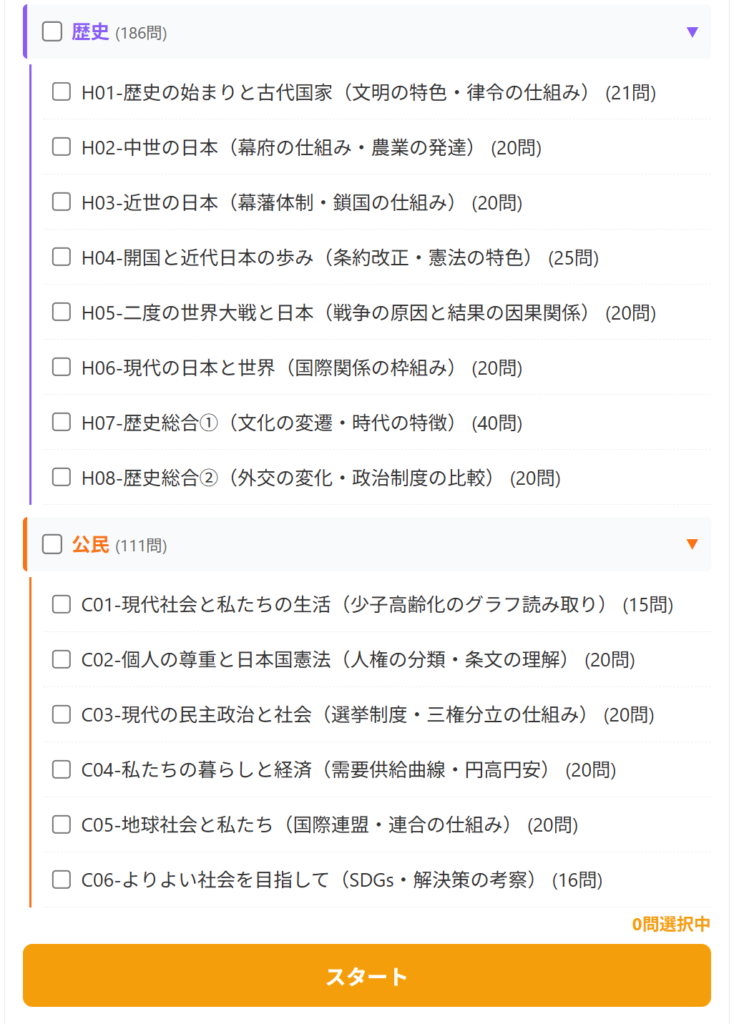The height and width of the screenshot is (1024, 739).
Task: Check the H07 歴史総合① checkbox
Action: tap(61, 422)
